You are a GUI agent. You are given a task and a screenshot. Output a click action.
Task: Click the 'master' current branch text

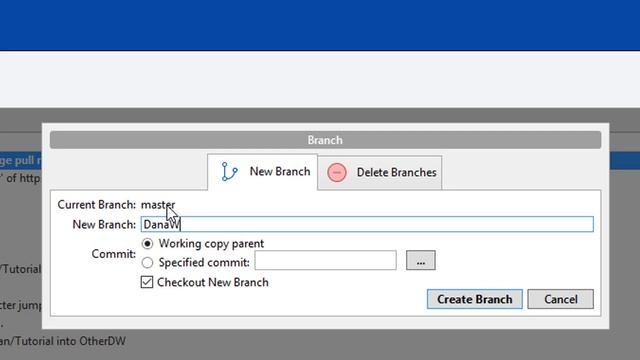(158, 204)
